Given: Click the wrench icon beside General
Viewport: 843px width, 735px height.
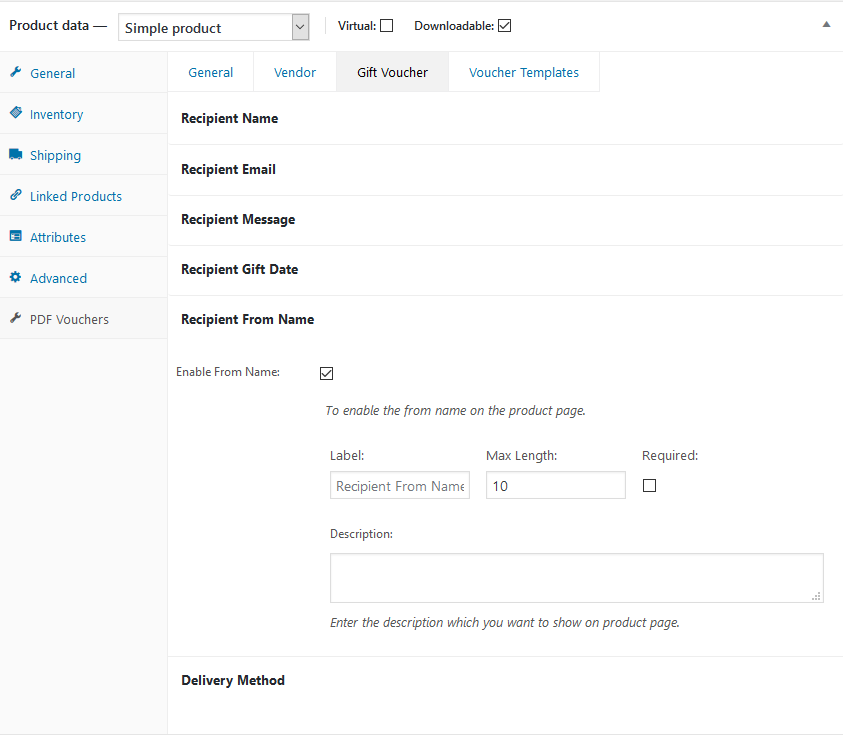Looking at the screenshot, I should [15, 73].
